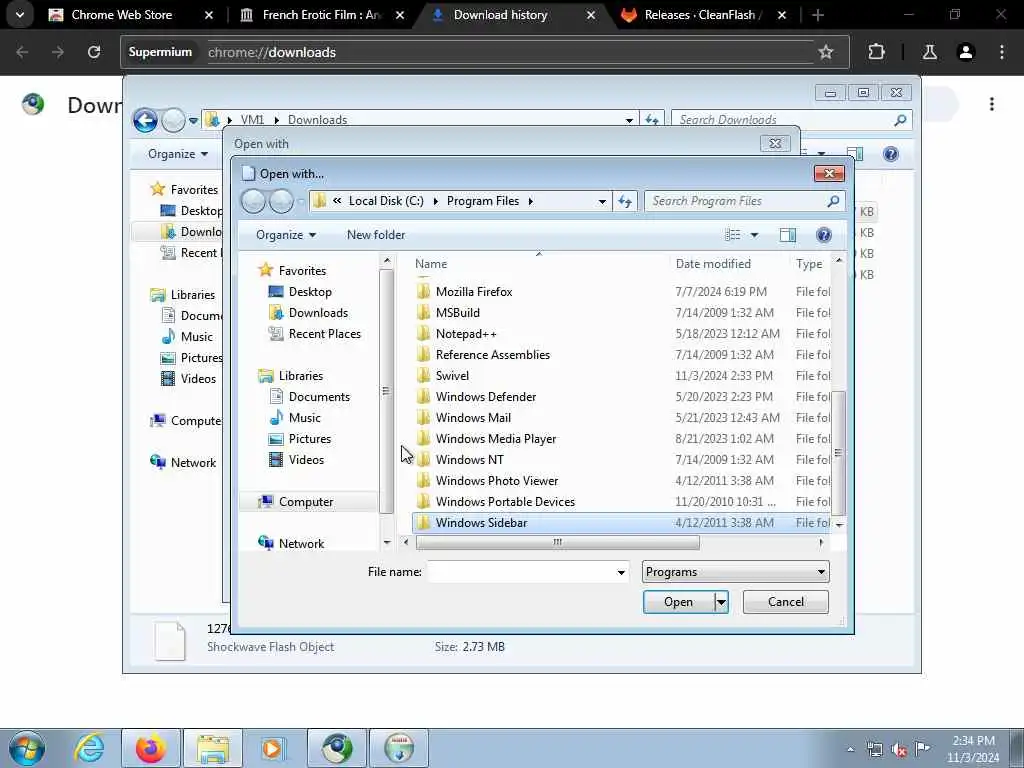The height and width of the screenshot is (768, 1024).
Task: Click the navigation pane scrollbar
Action: 387,391
